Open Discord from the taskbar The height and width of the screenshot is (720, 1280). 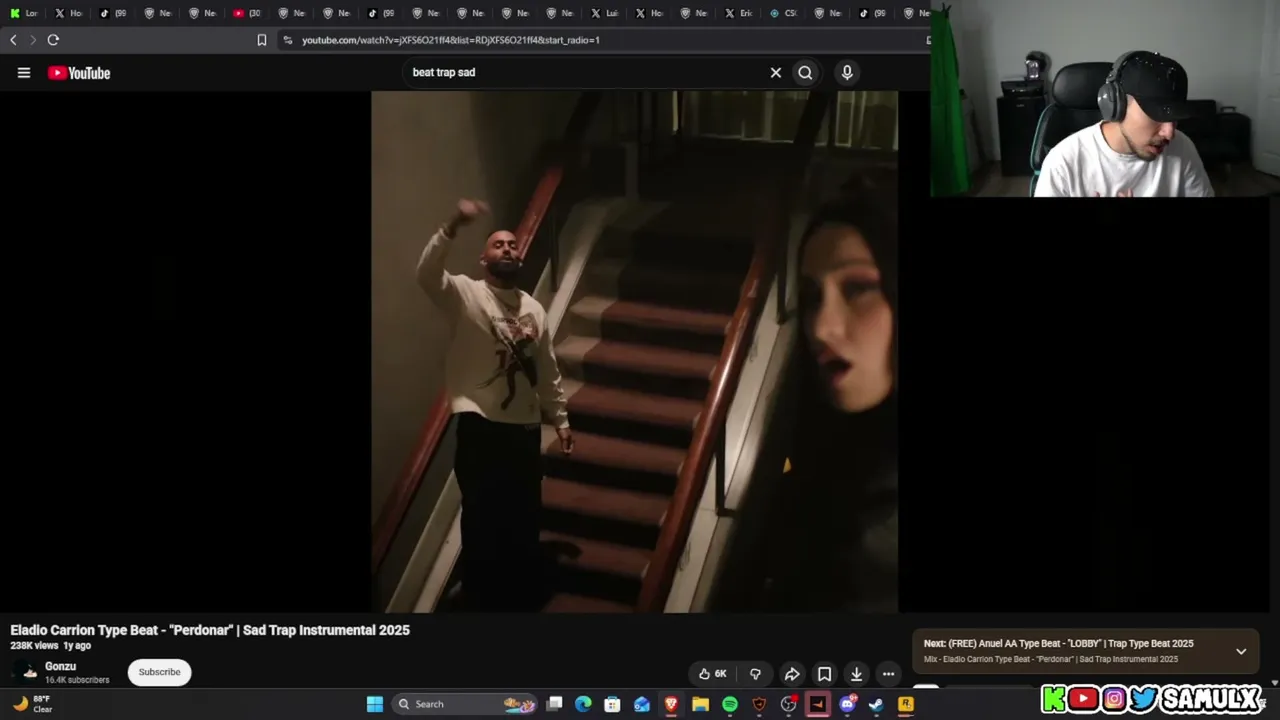847,704
